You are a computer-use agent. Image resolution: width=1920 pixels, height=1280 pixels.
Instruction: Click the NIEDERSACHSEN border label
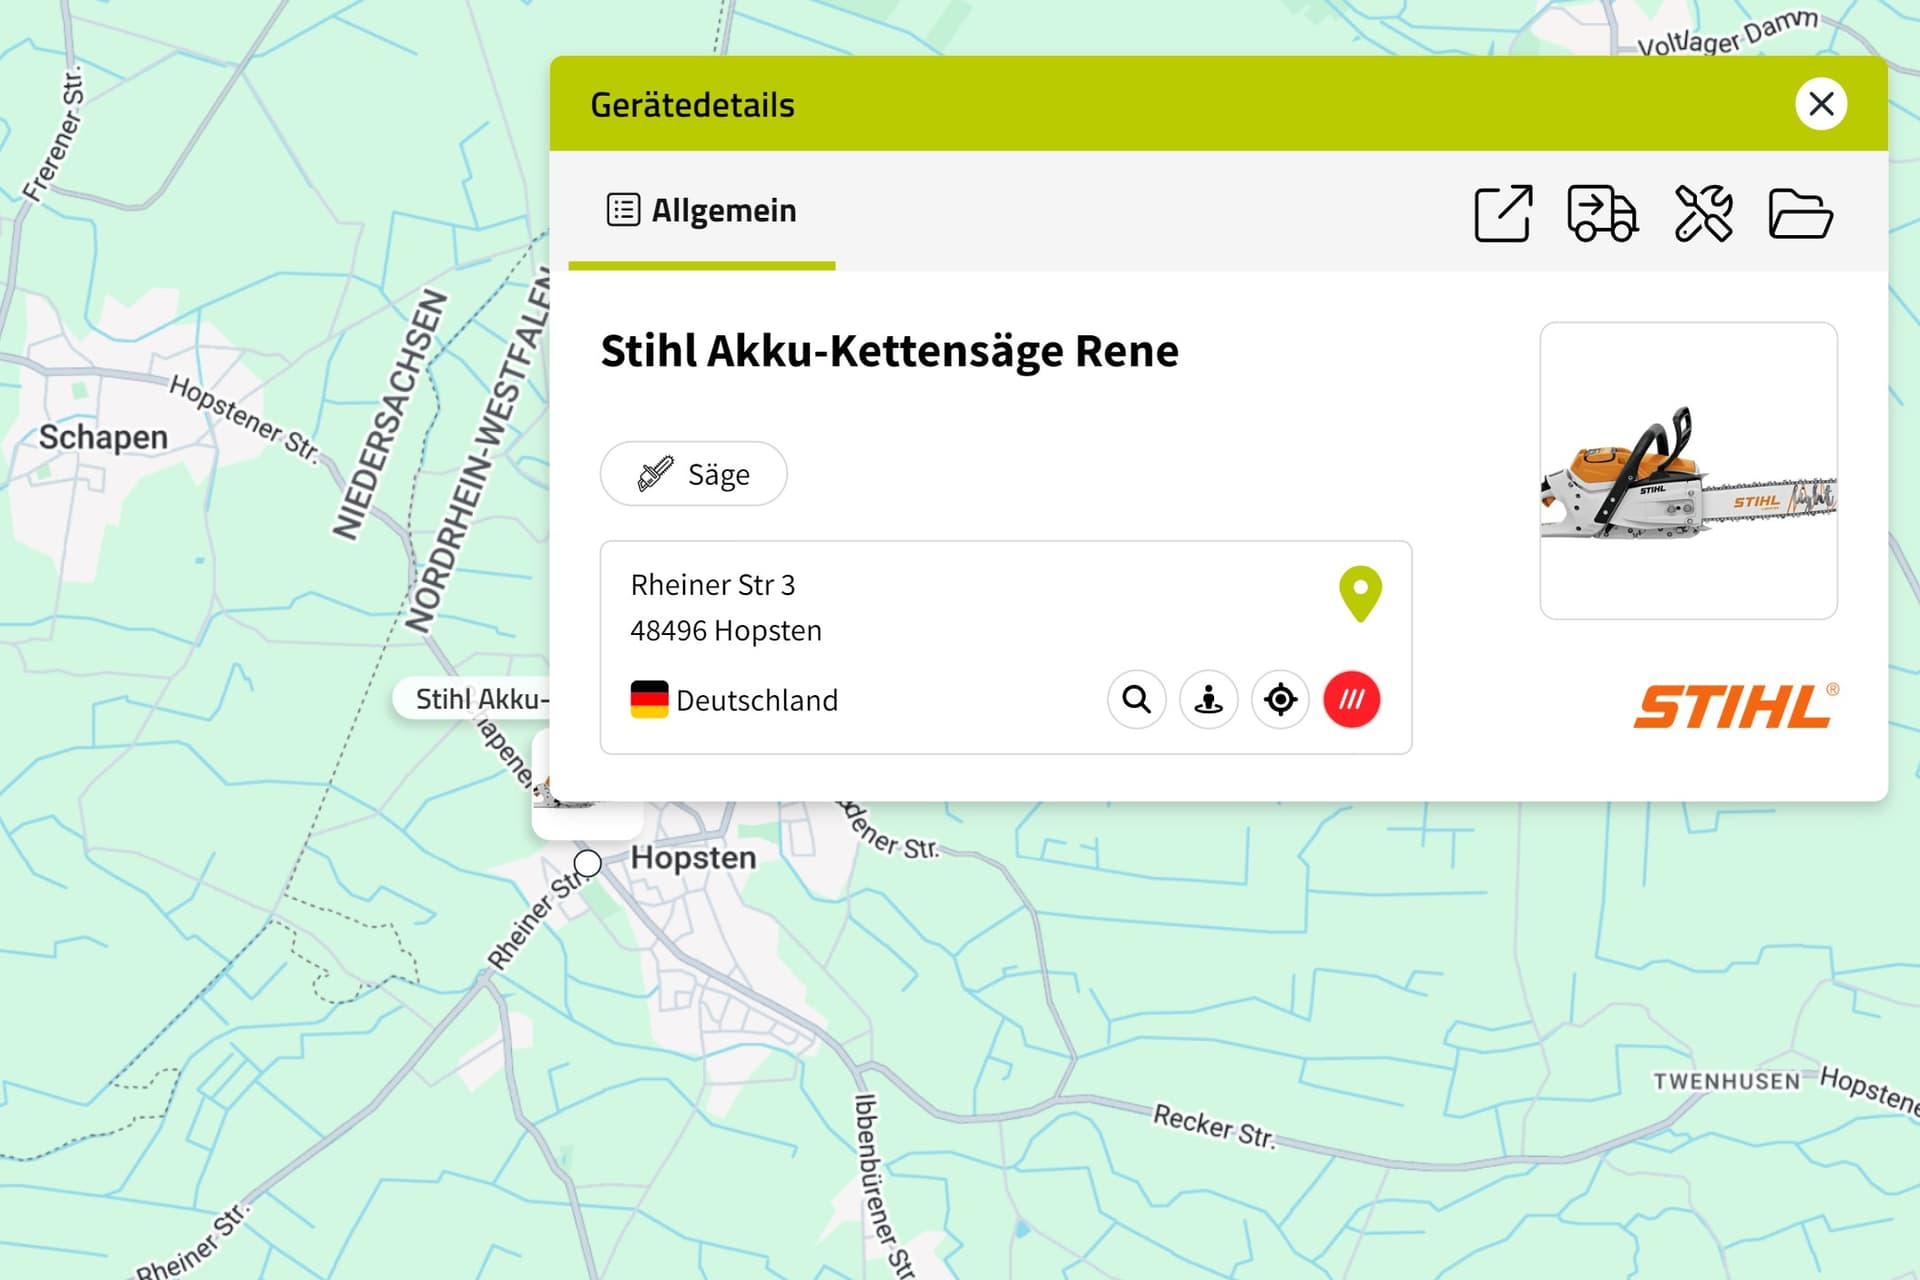coord(389,414)
